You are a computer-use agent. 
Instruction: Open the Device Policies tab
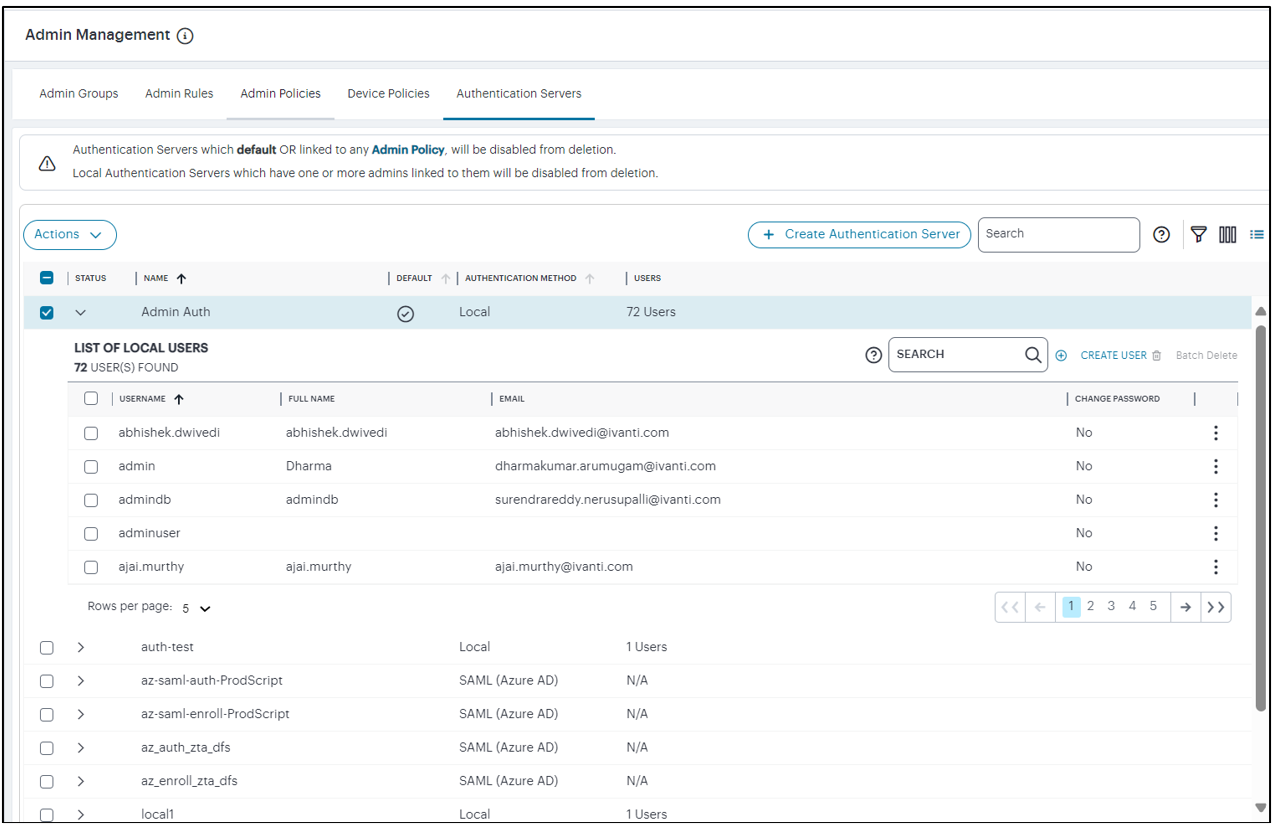[x=388, y=94]
